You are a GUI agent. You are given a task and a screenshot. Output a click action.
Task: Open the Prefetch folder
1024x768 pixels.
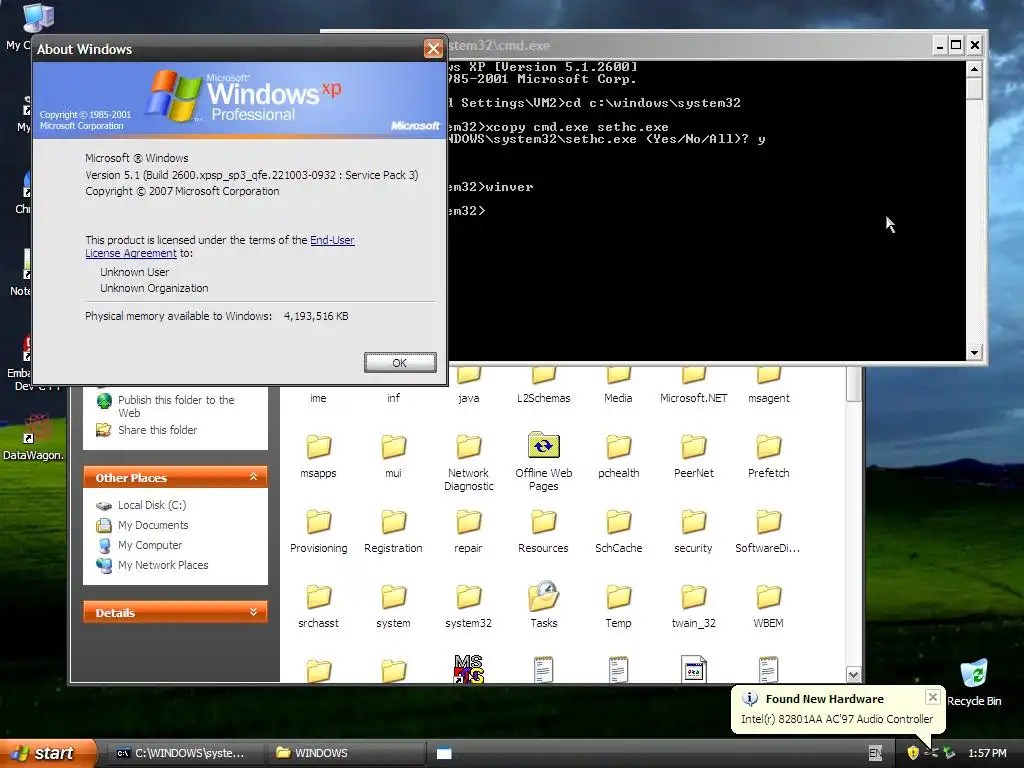769,456
